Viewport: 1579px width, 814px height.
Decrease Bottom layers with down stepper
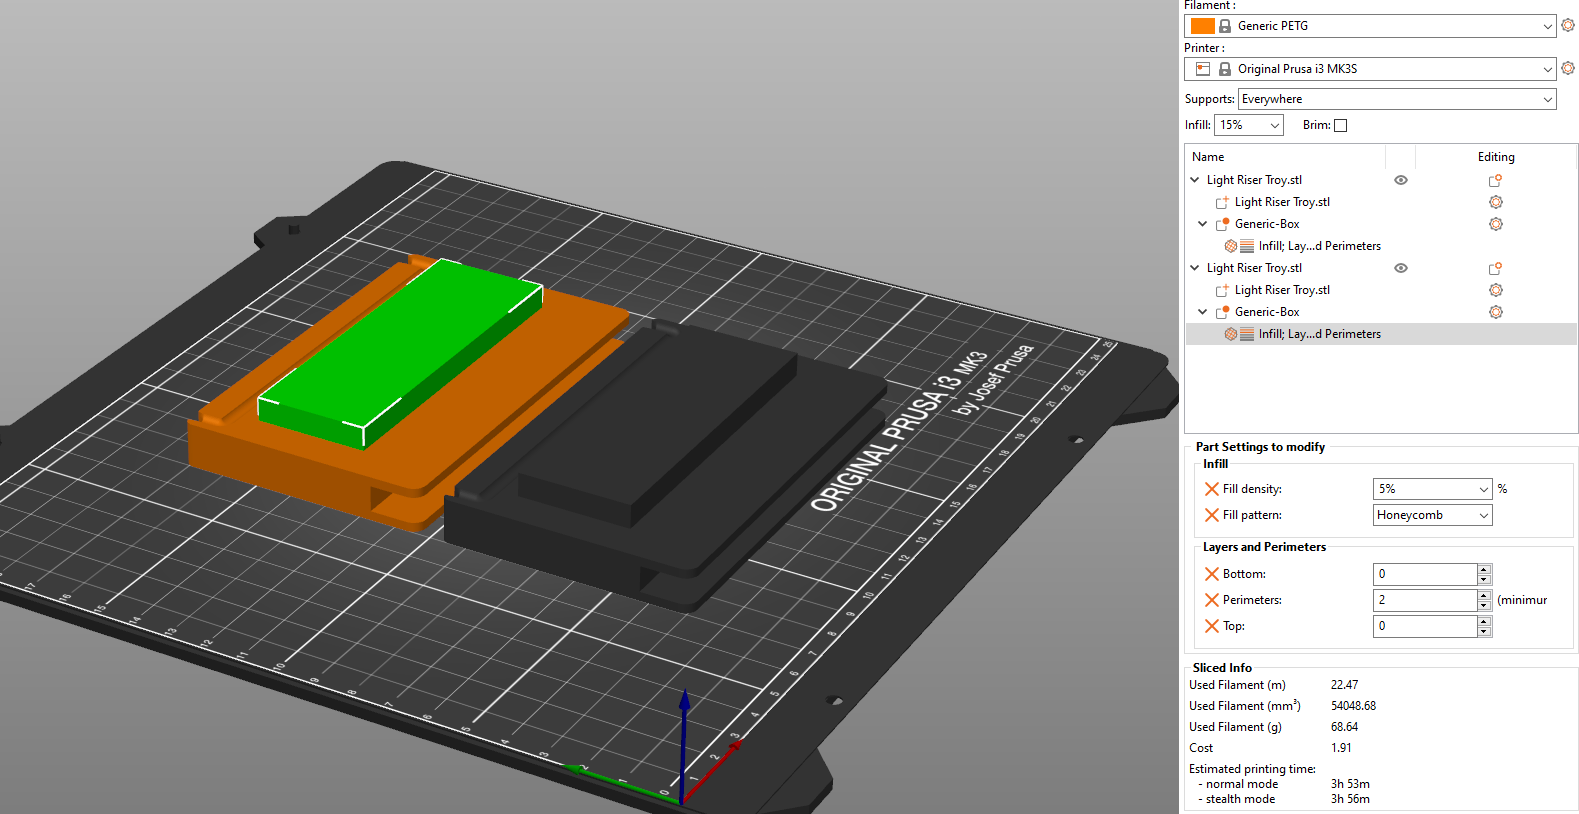point(1484,580)
